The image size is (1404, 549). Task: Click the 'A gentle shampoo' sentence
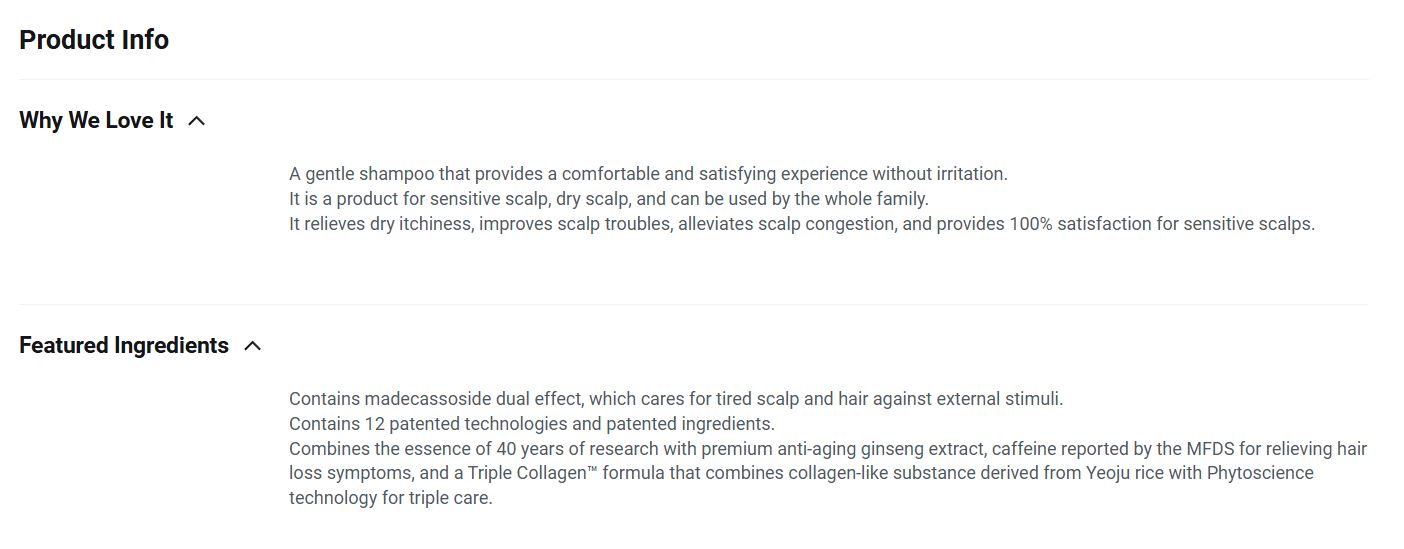648,174
